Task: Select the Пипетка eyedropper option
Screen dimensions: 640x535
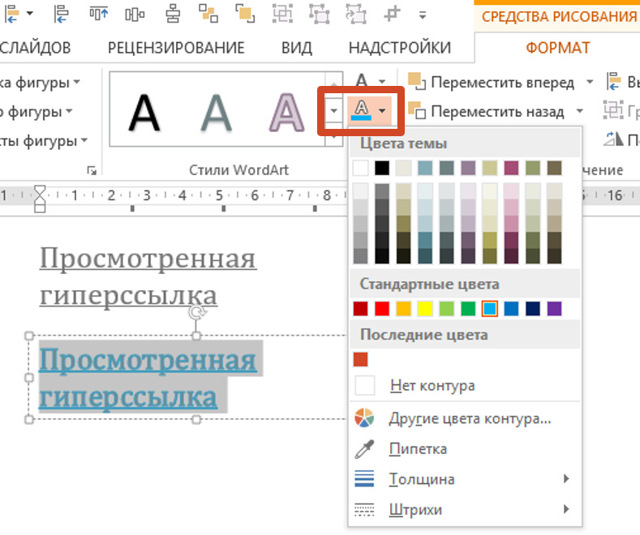Action: click(465, 449)
